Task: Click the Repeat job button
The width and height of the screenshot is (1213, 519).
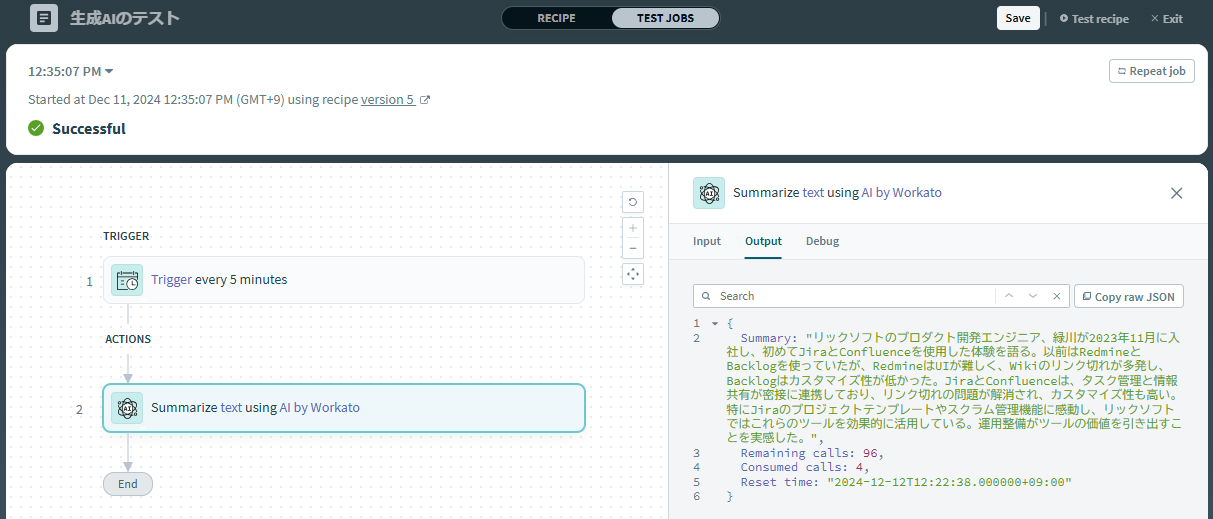Action: pyautogui.click(x=1151, y=71)
